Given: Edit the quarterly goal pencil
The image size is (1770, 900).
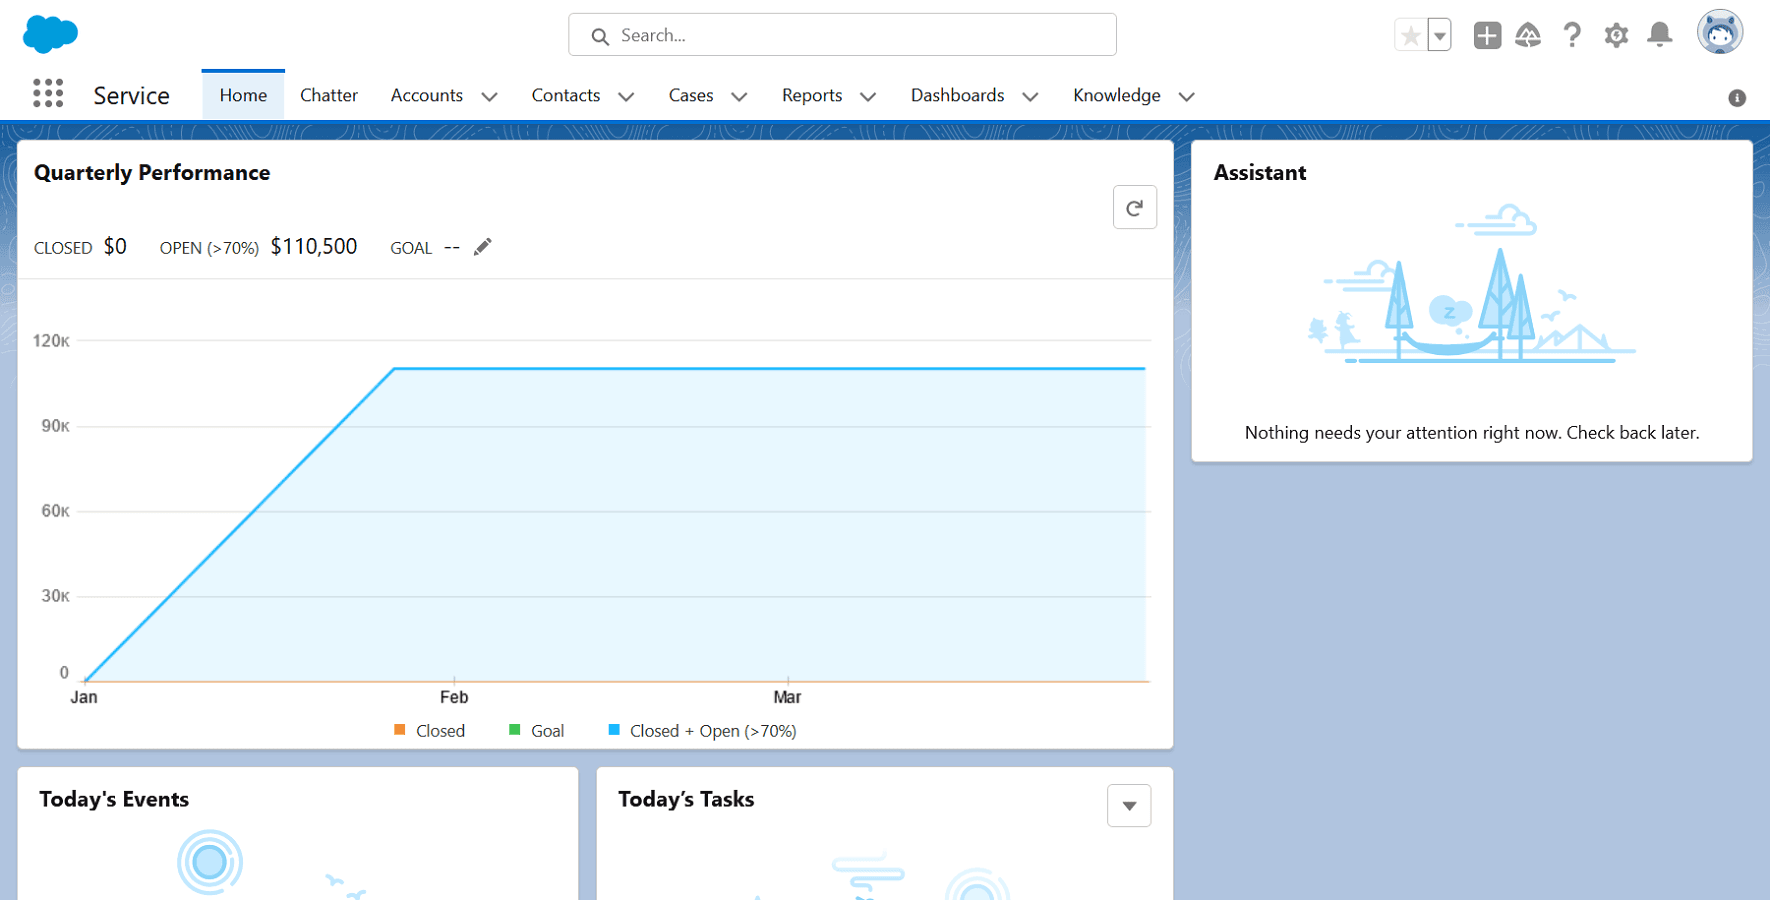Looking at the screenshot, I should [x=483, y=247].
